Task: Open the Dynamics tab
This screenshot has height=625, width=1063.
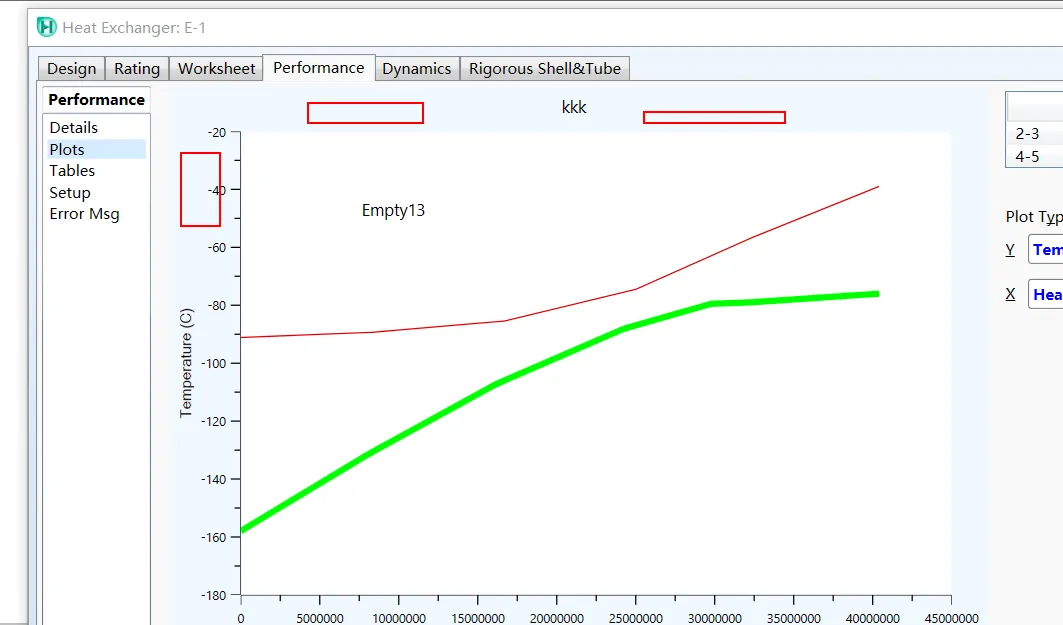Action: (x=416, y=69)
